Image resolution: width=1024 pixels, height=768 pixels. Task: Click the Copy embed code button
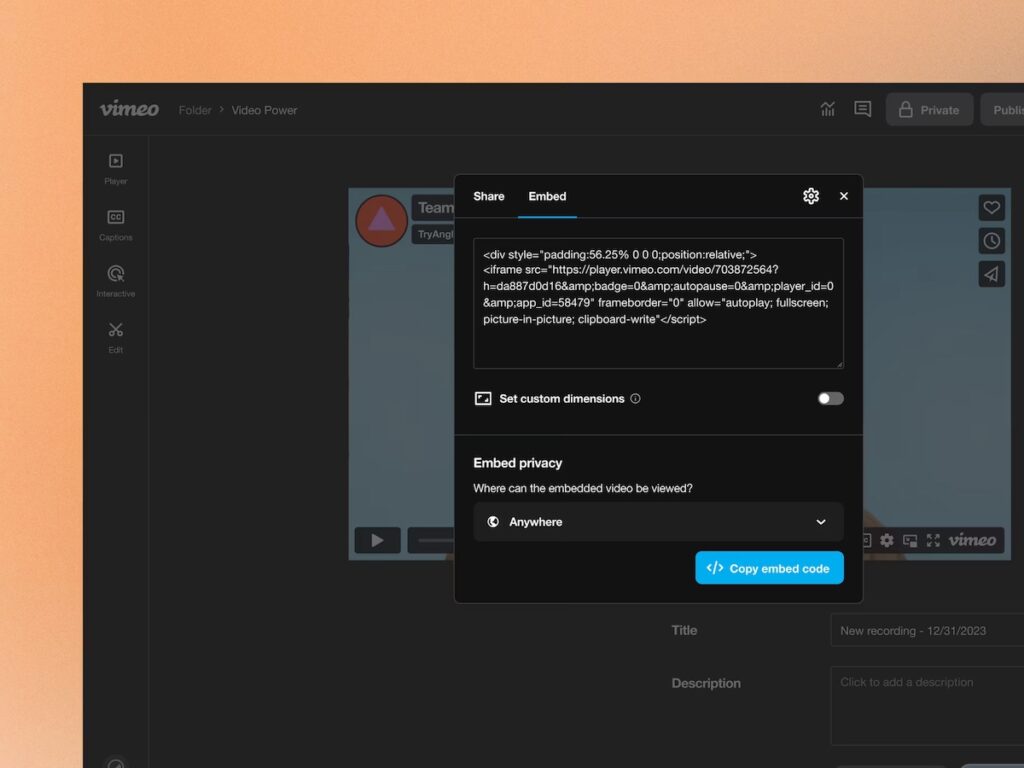pos(769,567)
